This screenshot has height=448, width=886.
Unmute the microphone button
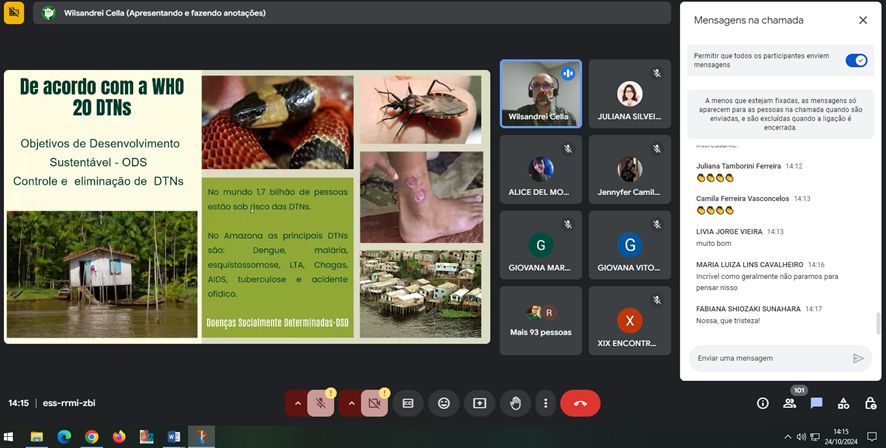click(322, 403)
